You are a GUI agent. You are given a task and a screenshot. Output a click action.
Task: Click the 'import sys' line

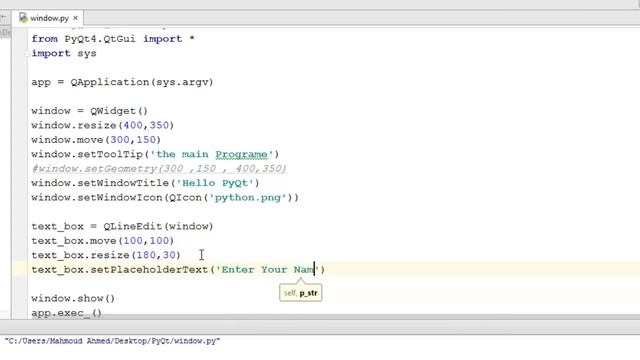(x=64, y=53)
